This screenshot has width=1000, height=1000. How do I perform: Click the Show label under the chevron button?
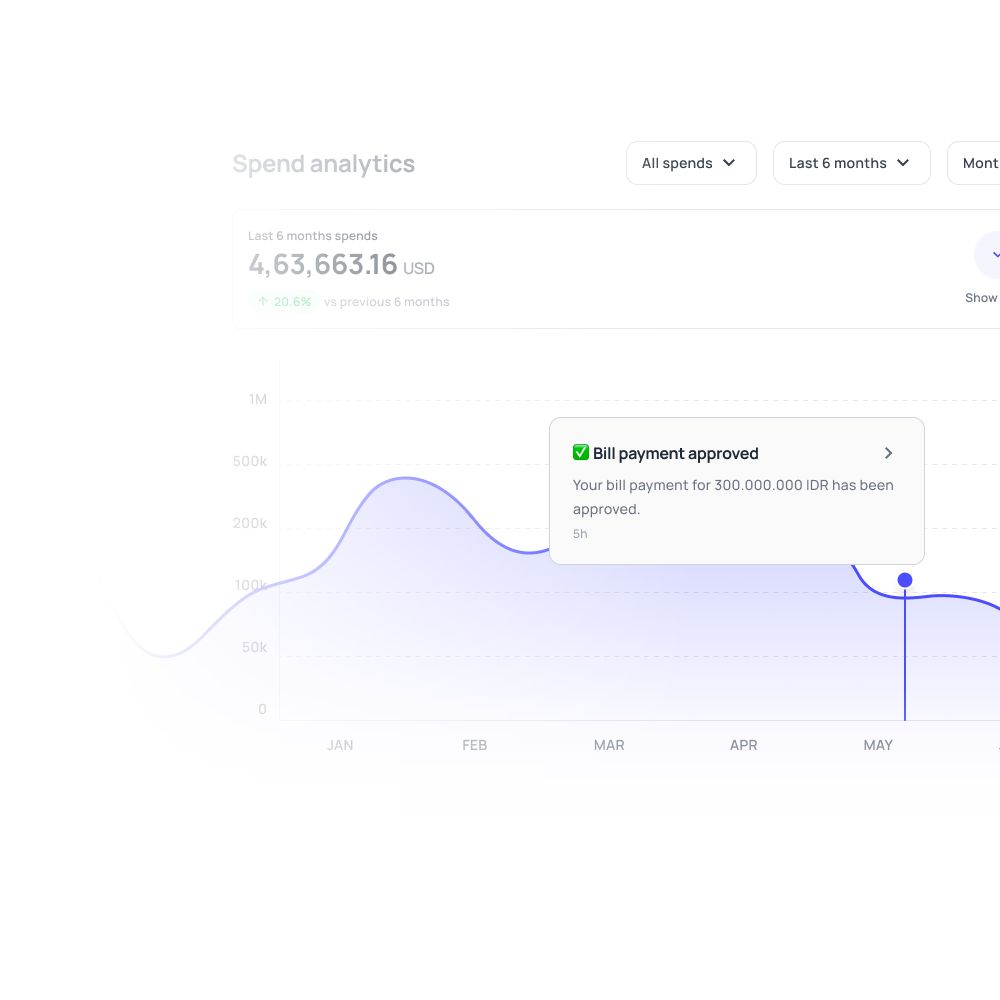point(982,297)
